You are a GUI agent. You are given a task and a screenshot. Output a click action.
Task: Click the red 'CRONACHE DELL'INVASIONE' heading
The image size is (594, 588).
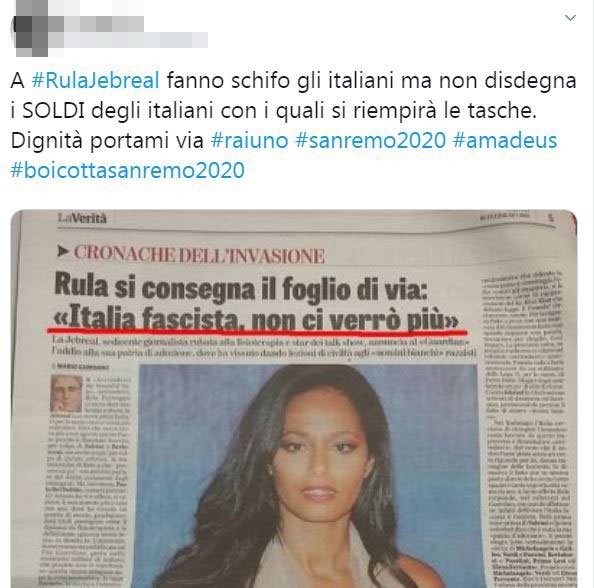point(199,255)
